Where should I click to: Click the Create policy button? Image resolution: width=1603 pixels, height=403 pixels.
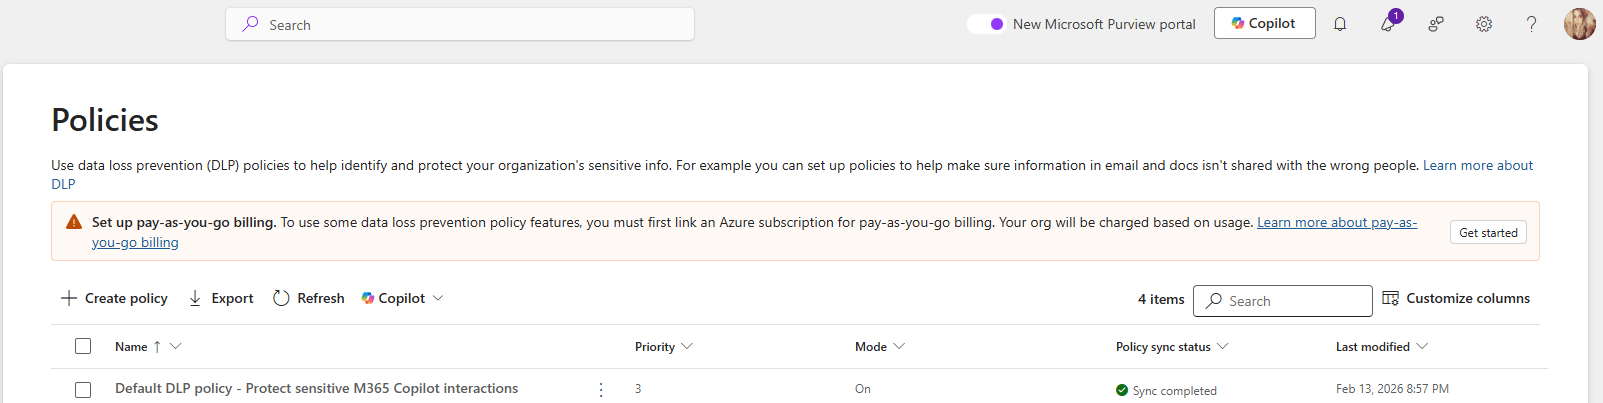(x=114, y=298)
